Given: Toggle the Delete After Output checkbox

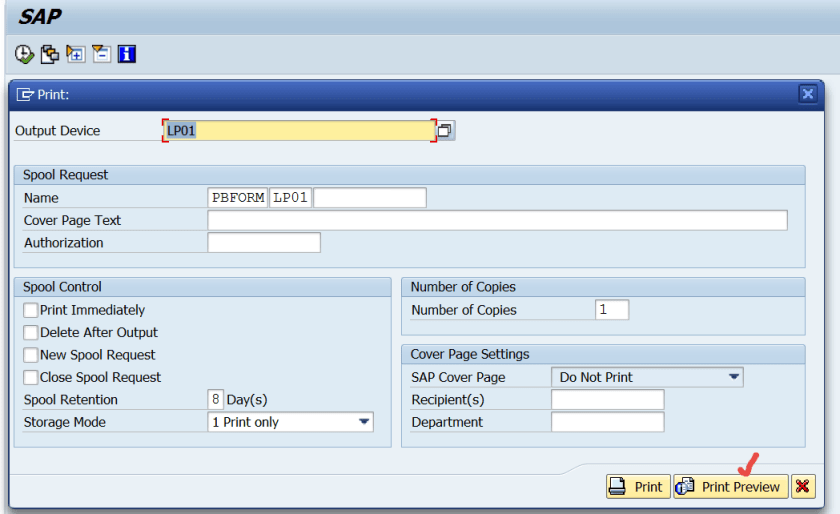Looking at the screenshot, I should point(31,333).
